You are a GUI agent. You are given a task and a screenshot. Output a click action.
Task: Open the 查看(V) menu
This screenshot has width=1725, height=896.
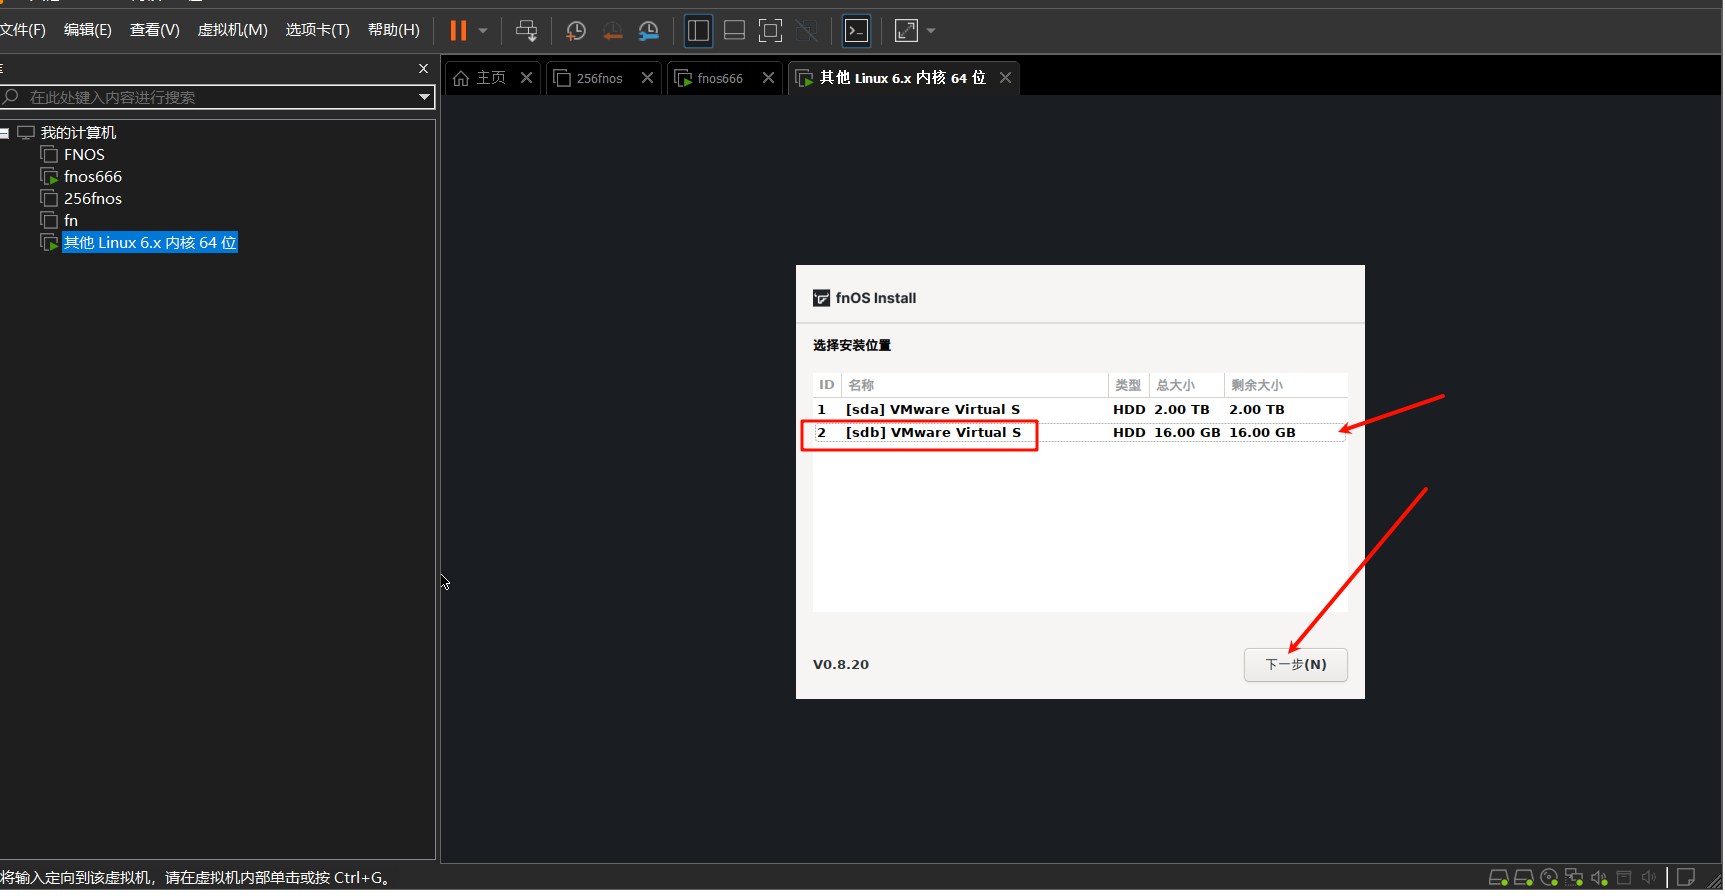point(155,30)
